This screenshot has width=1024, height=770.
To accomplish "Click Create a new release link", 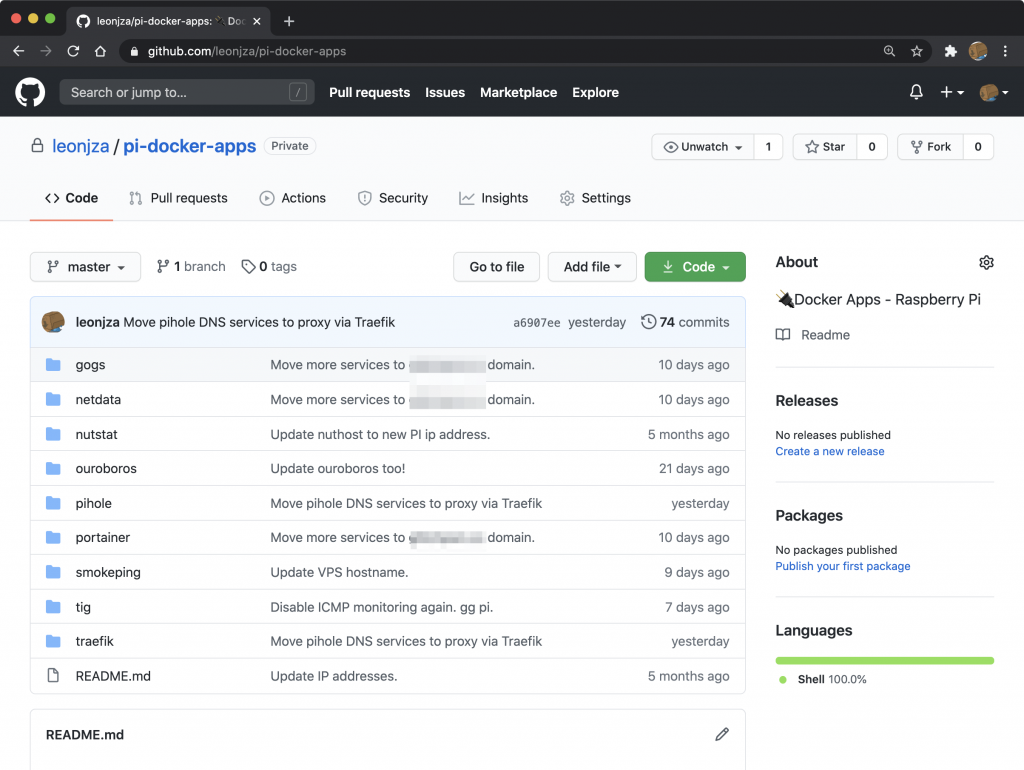I will [x=829, y=451].
